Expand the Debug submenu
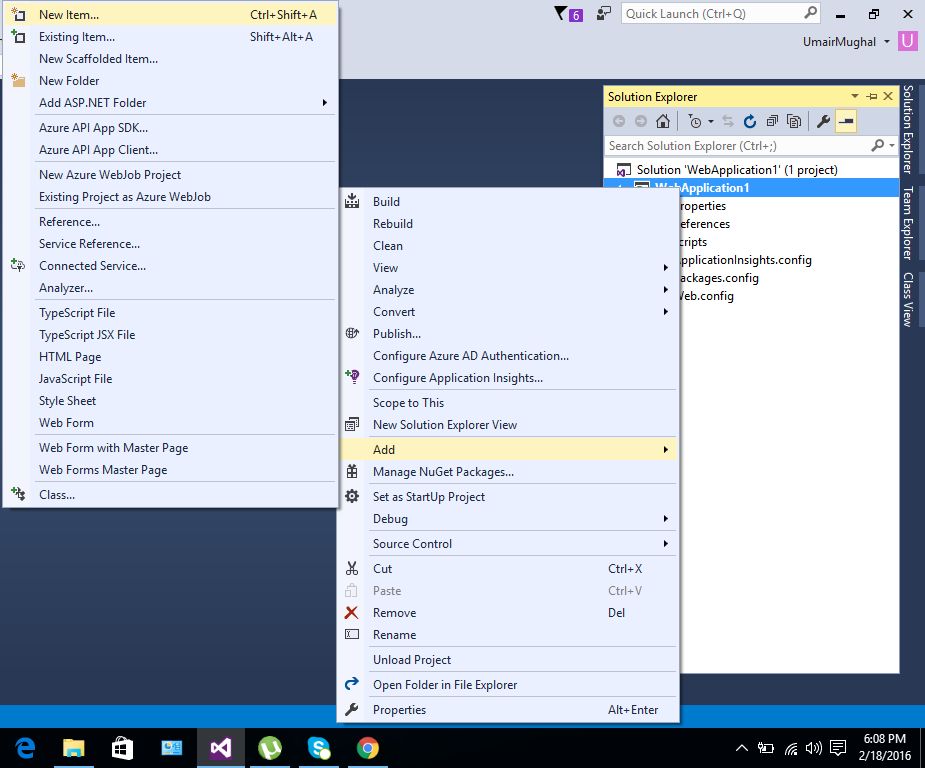This screenshot has height=768, width=925. coord(508,519)
